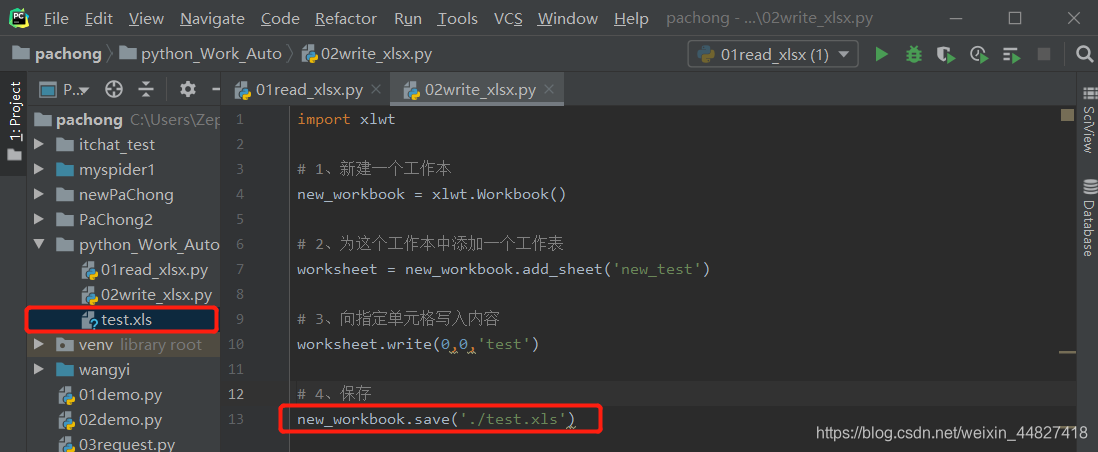Open the Refactor menu

[347, 19]
